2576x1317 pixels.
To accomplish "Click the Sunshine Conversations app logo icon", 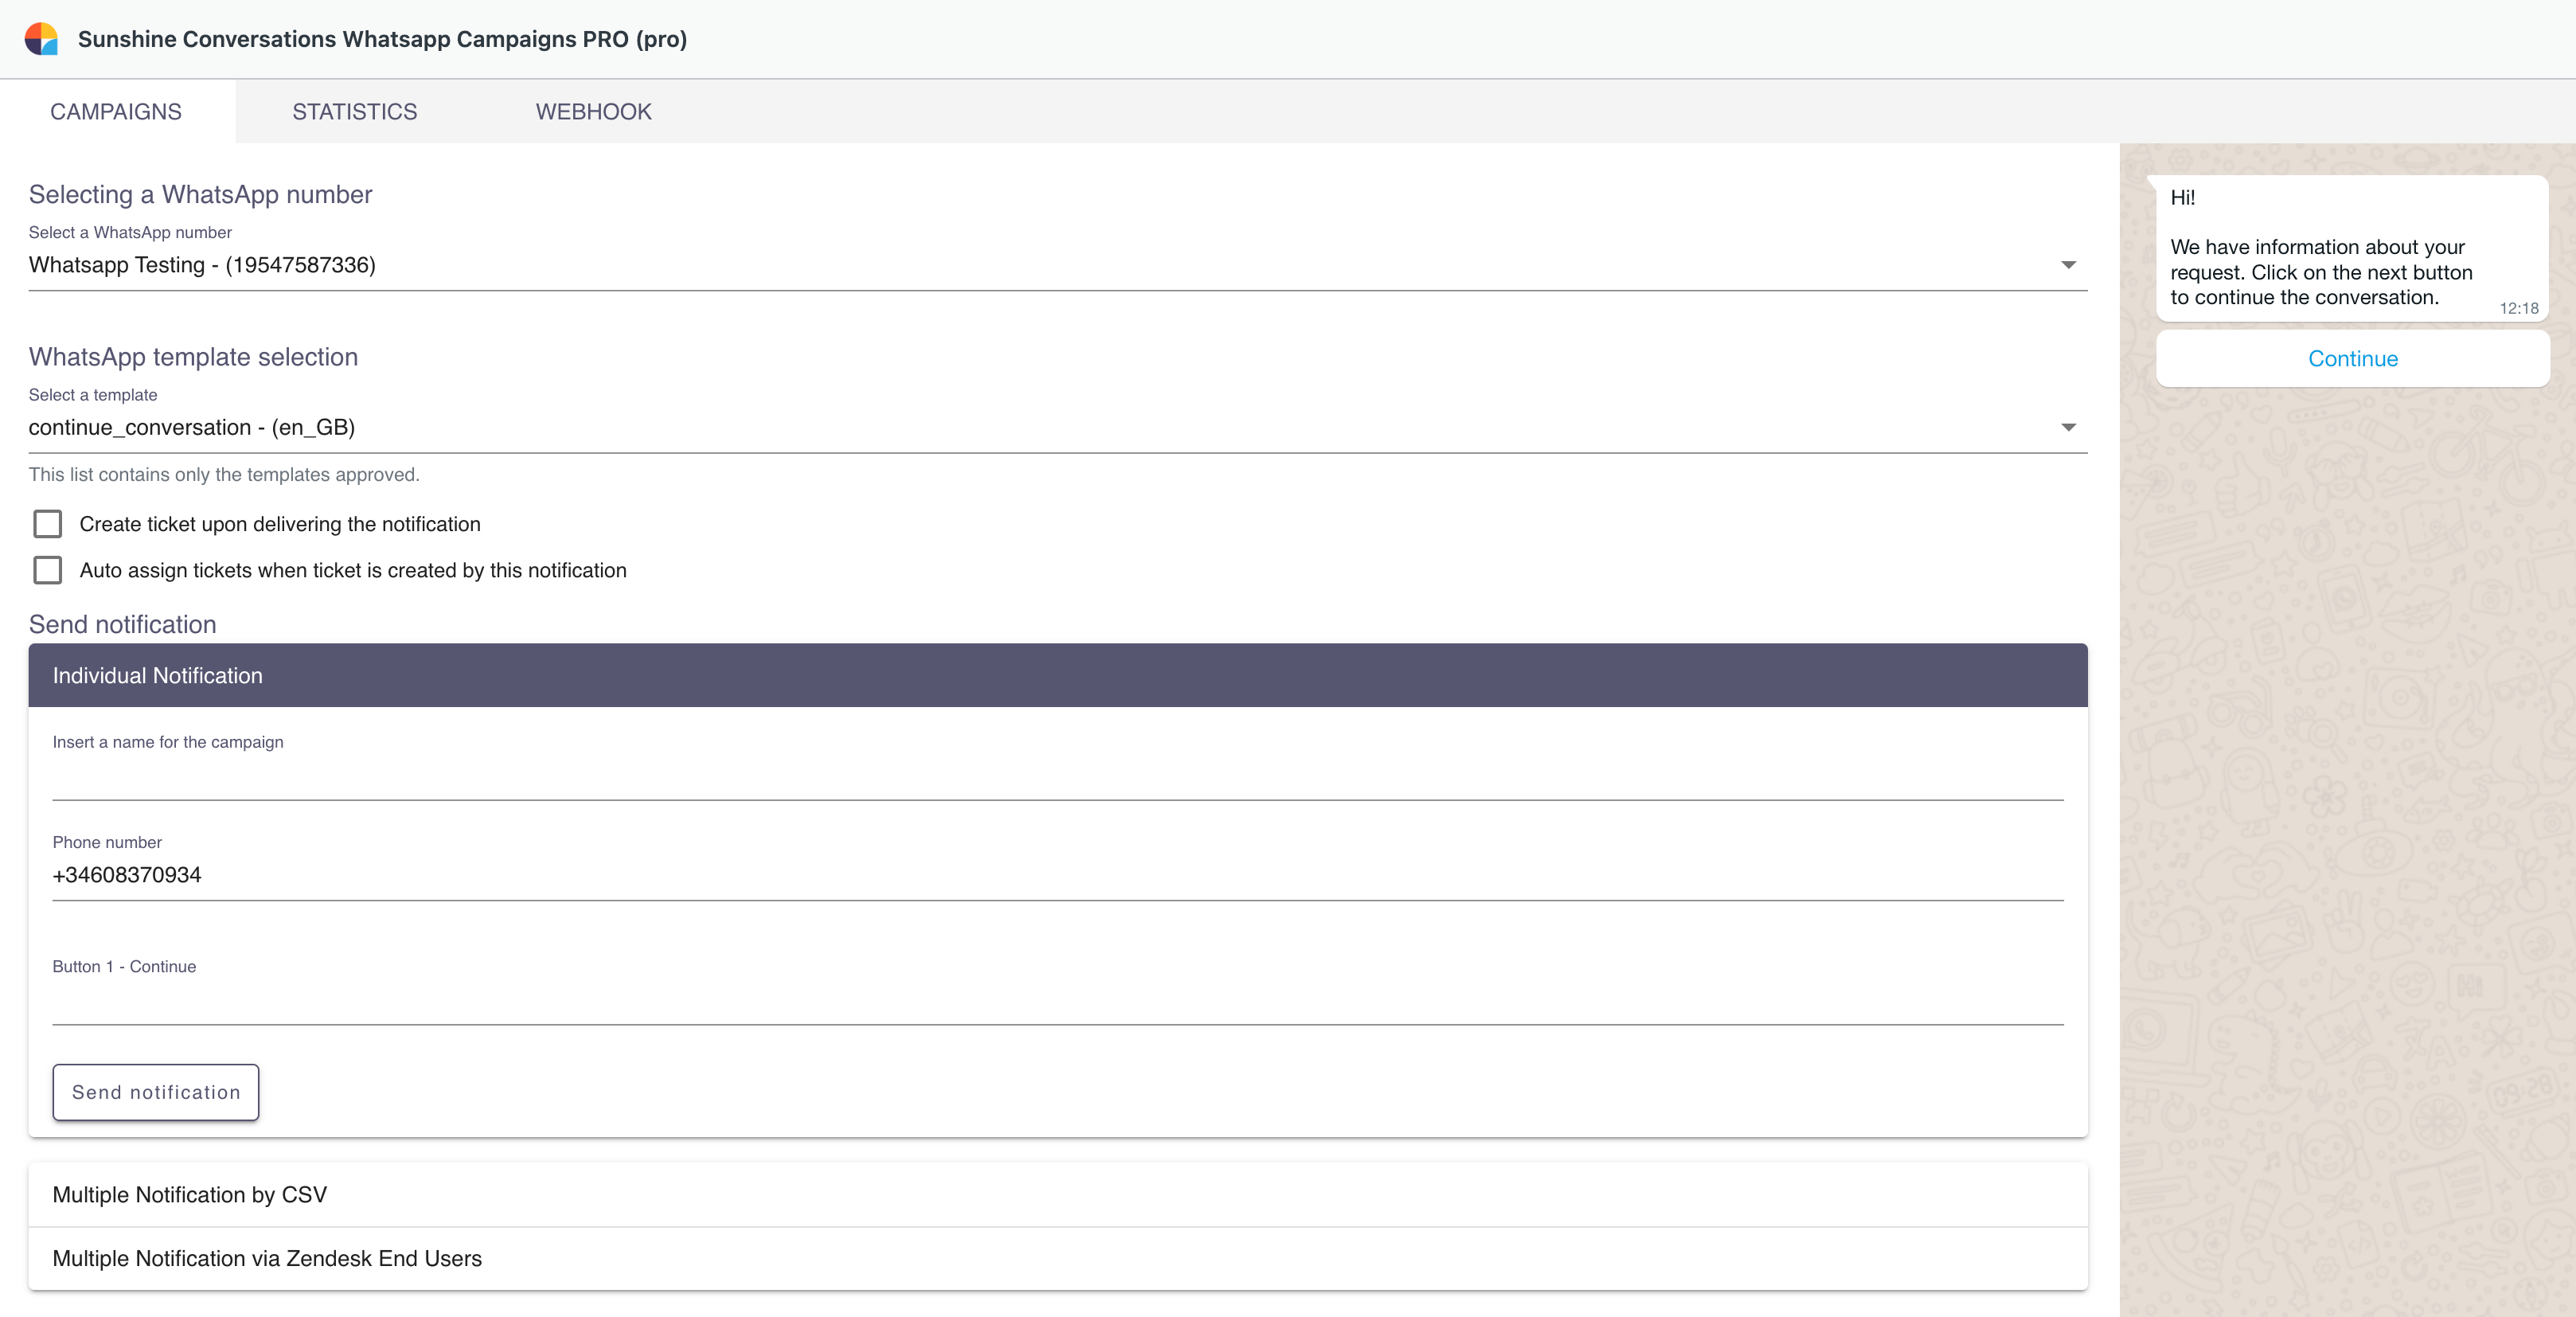I will [x=41, y=39].
